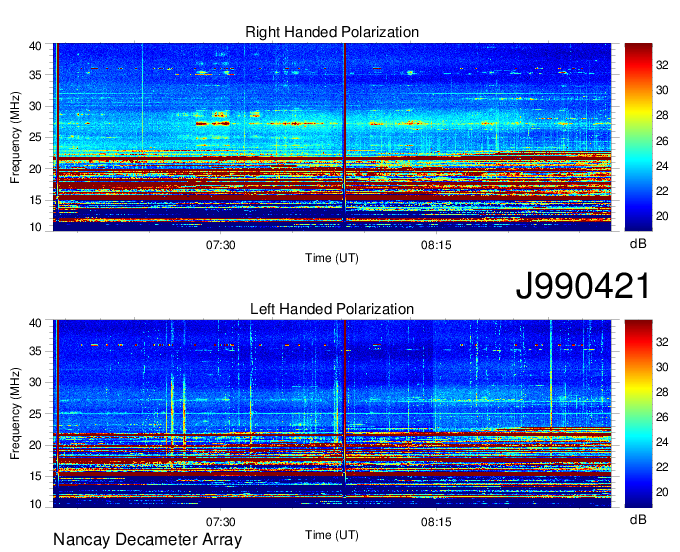Click the Left Handed Polarization title
Viewport: 680px width, 552px height.
[332, 309]
